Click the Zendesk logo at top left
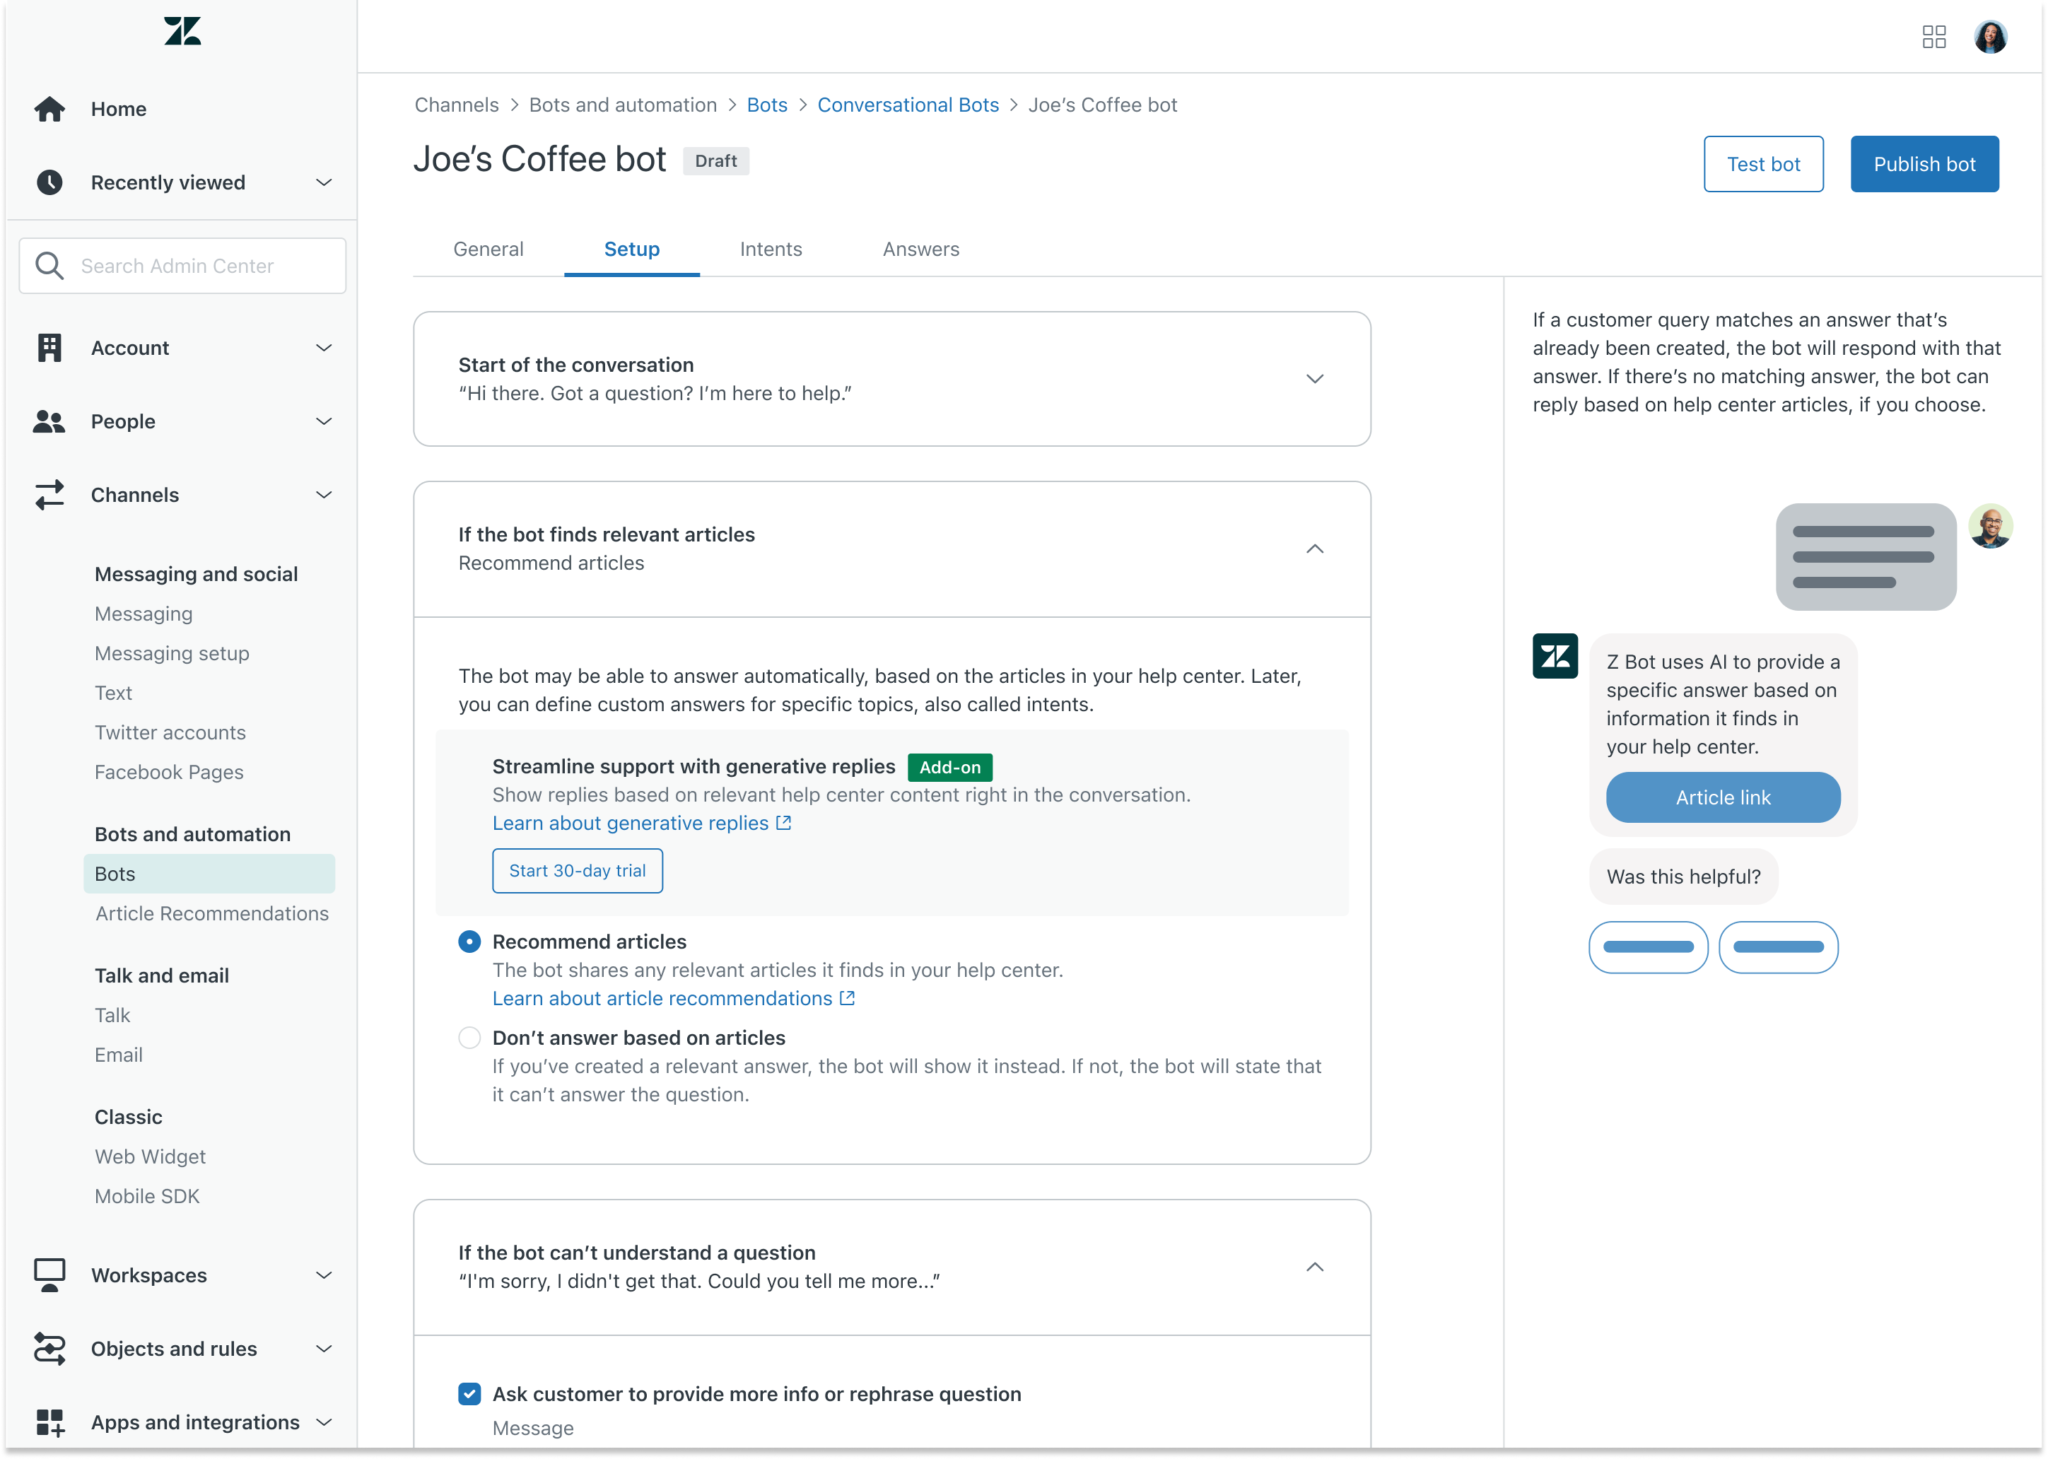 point(182,32)
